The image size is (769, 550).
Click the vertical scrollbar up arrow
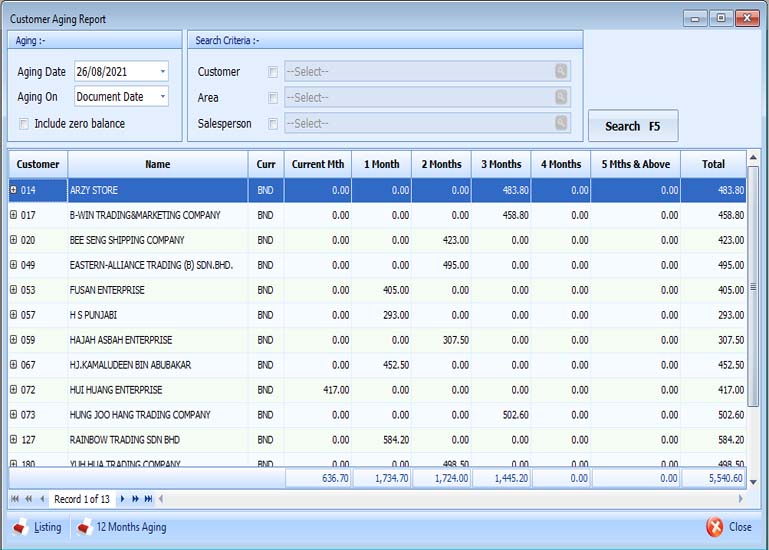pyautogui.click(x=753, y=157)
